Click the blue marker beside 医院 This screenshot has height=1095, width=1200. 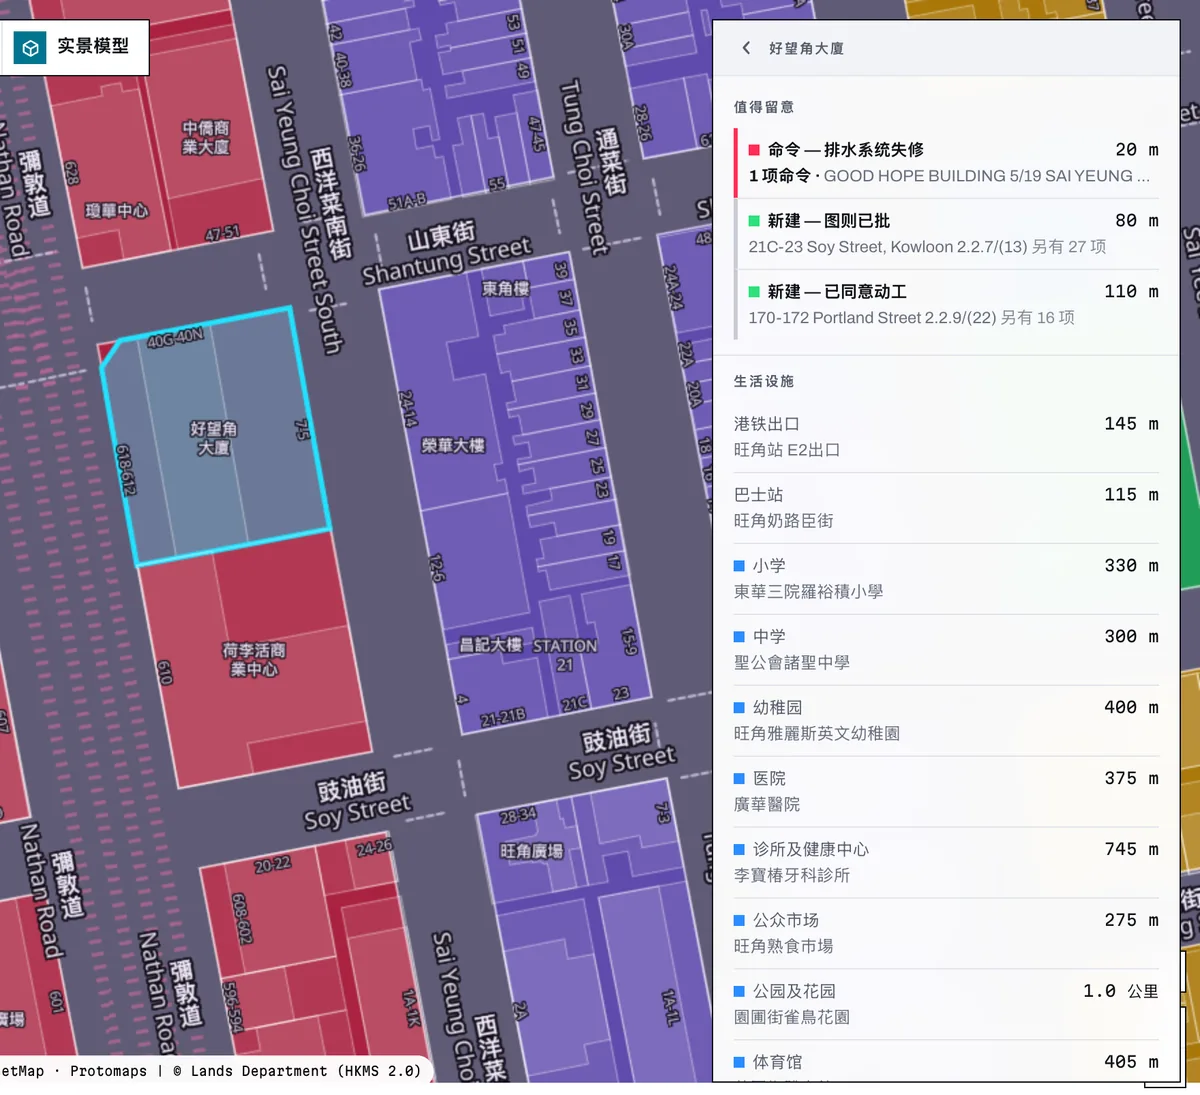tap(739, 779)
